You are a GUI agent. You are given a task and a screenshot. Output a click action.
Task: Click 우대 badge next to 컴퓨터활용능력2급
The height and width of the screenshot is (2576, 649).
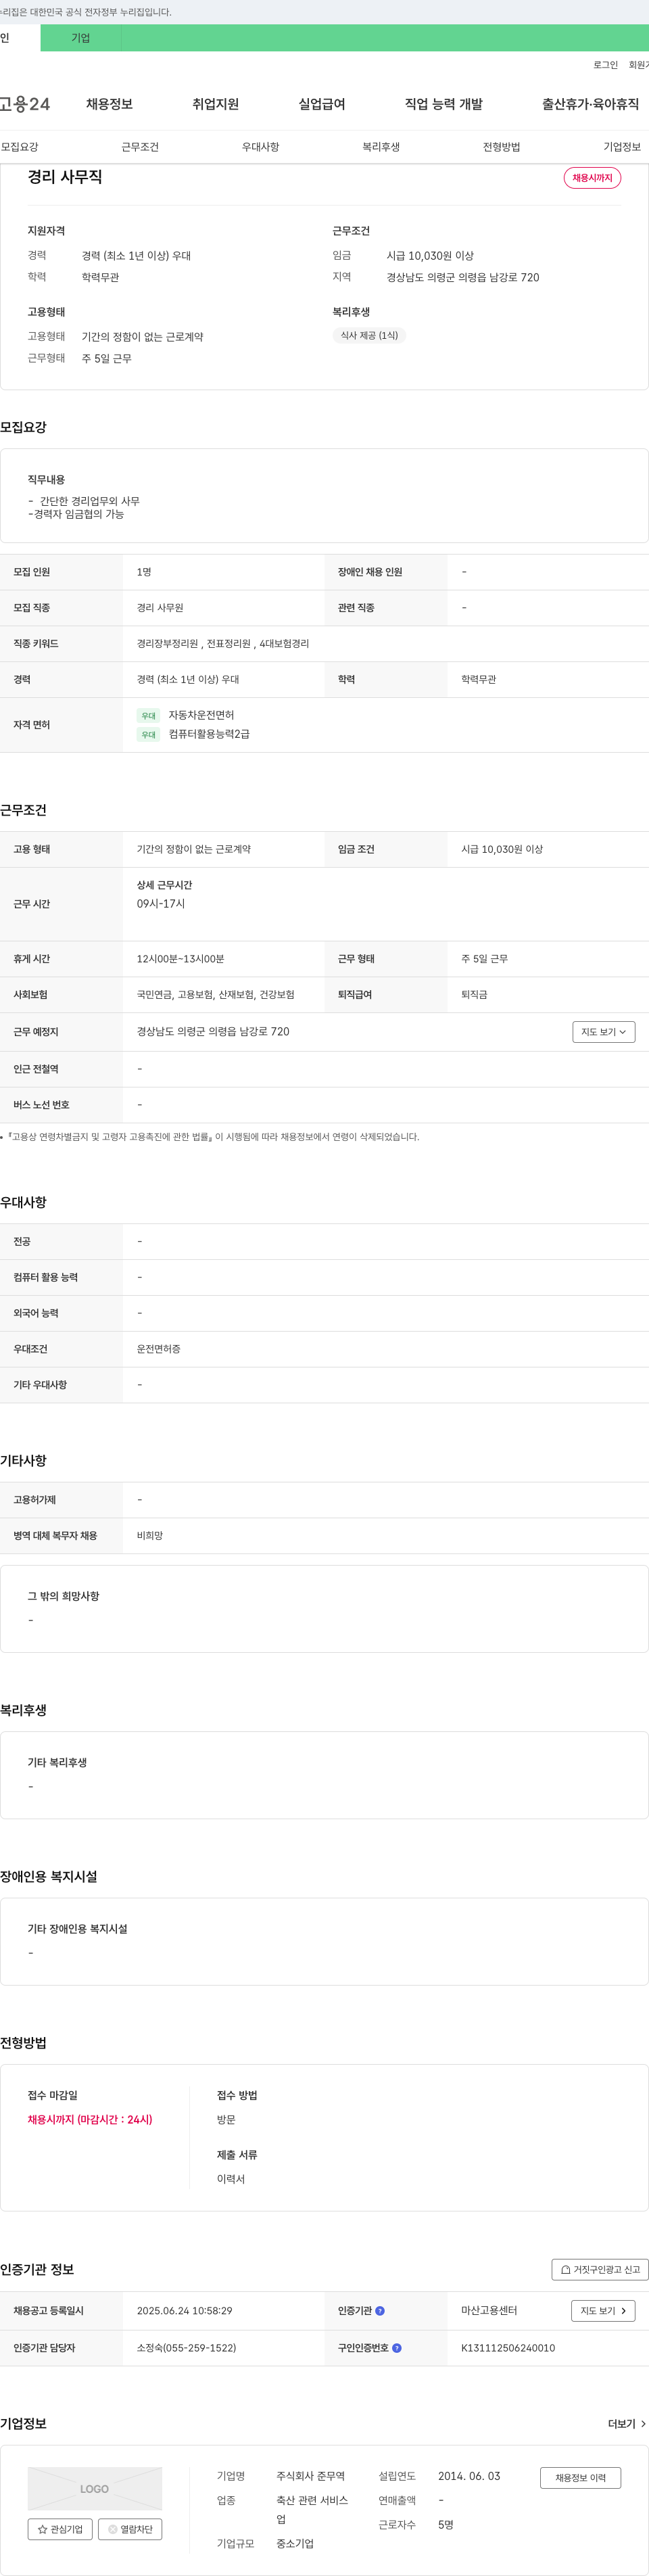148,735
